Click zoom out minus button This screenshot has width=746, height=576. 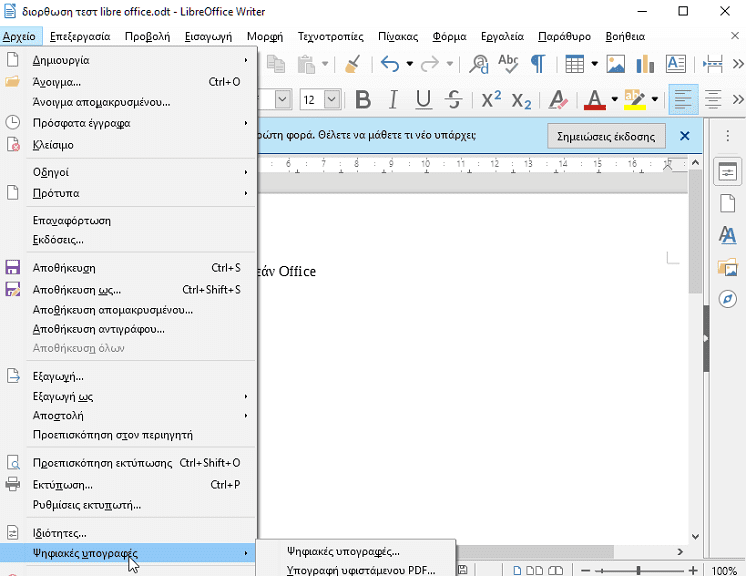click(586, 570)
